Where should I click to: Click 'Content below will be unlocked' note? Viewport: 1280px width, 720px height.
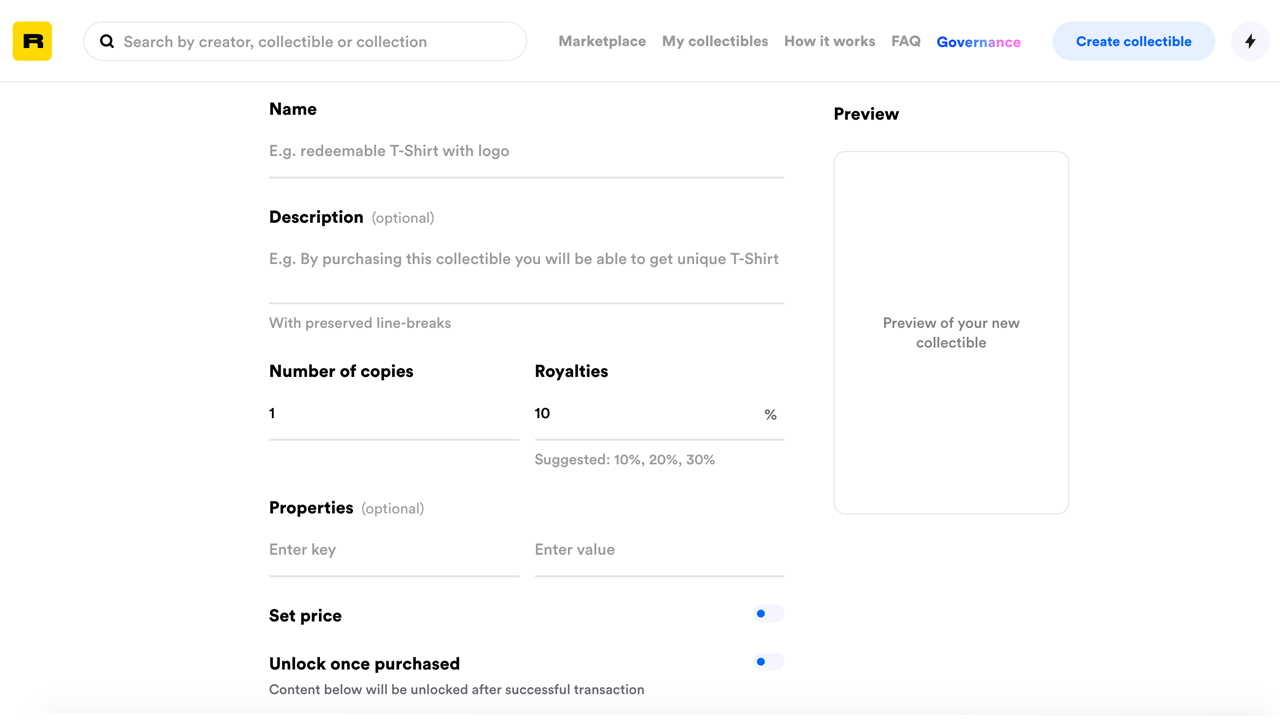pos(457,690)
